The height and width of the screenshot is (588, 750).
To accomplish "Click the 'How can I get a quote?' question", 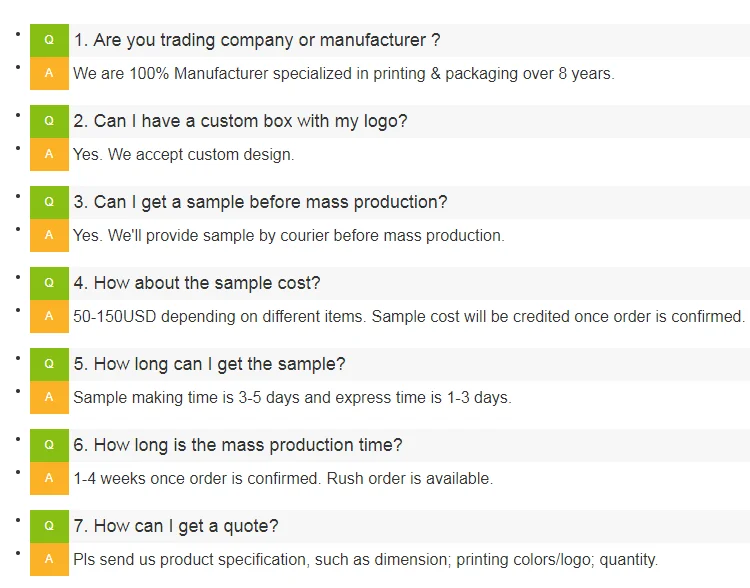I will click(176, 526).
